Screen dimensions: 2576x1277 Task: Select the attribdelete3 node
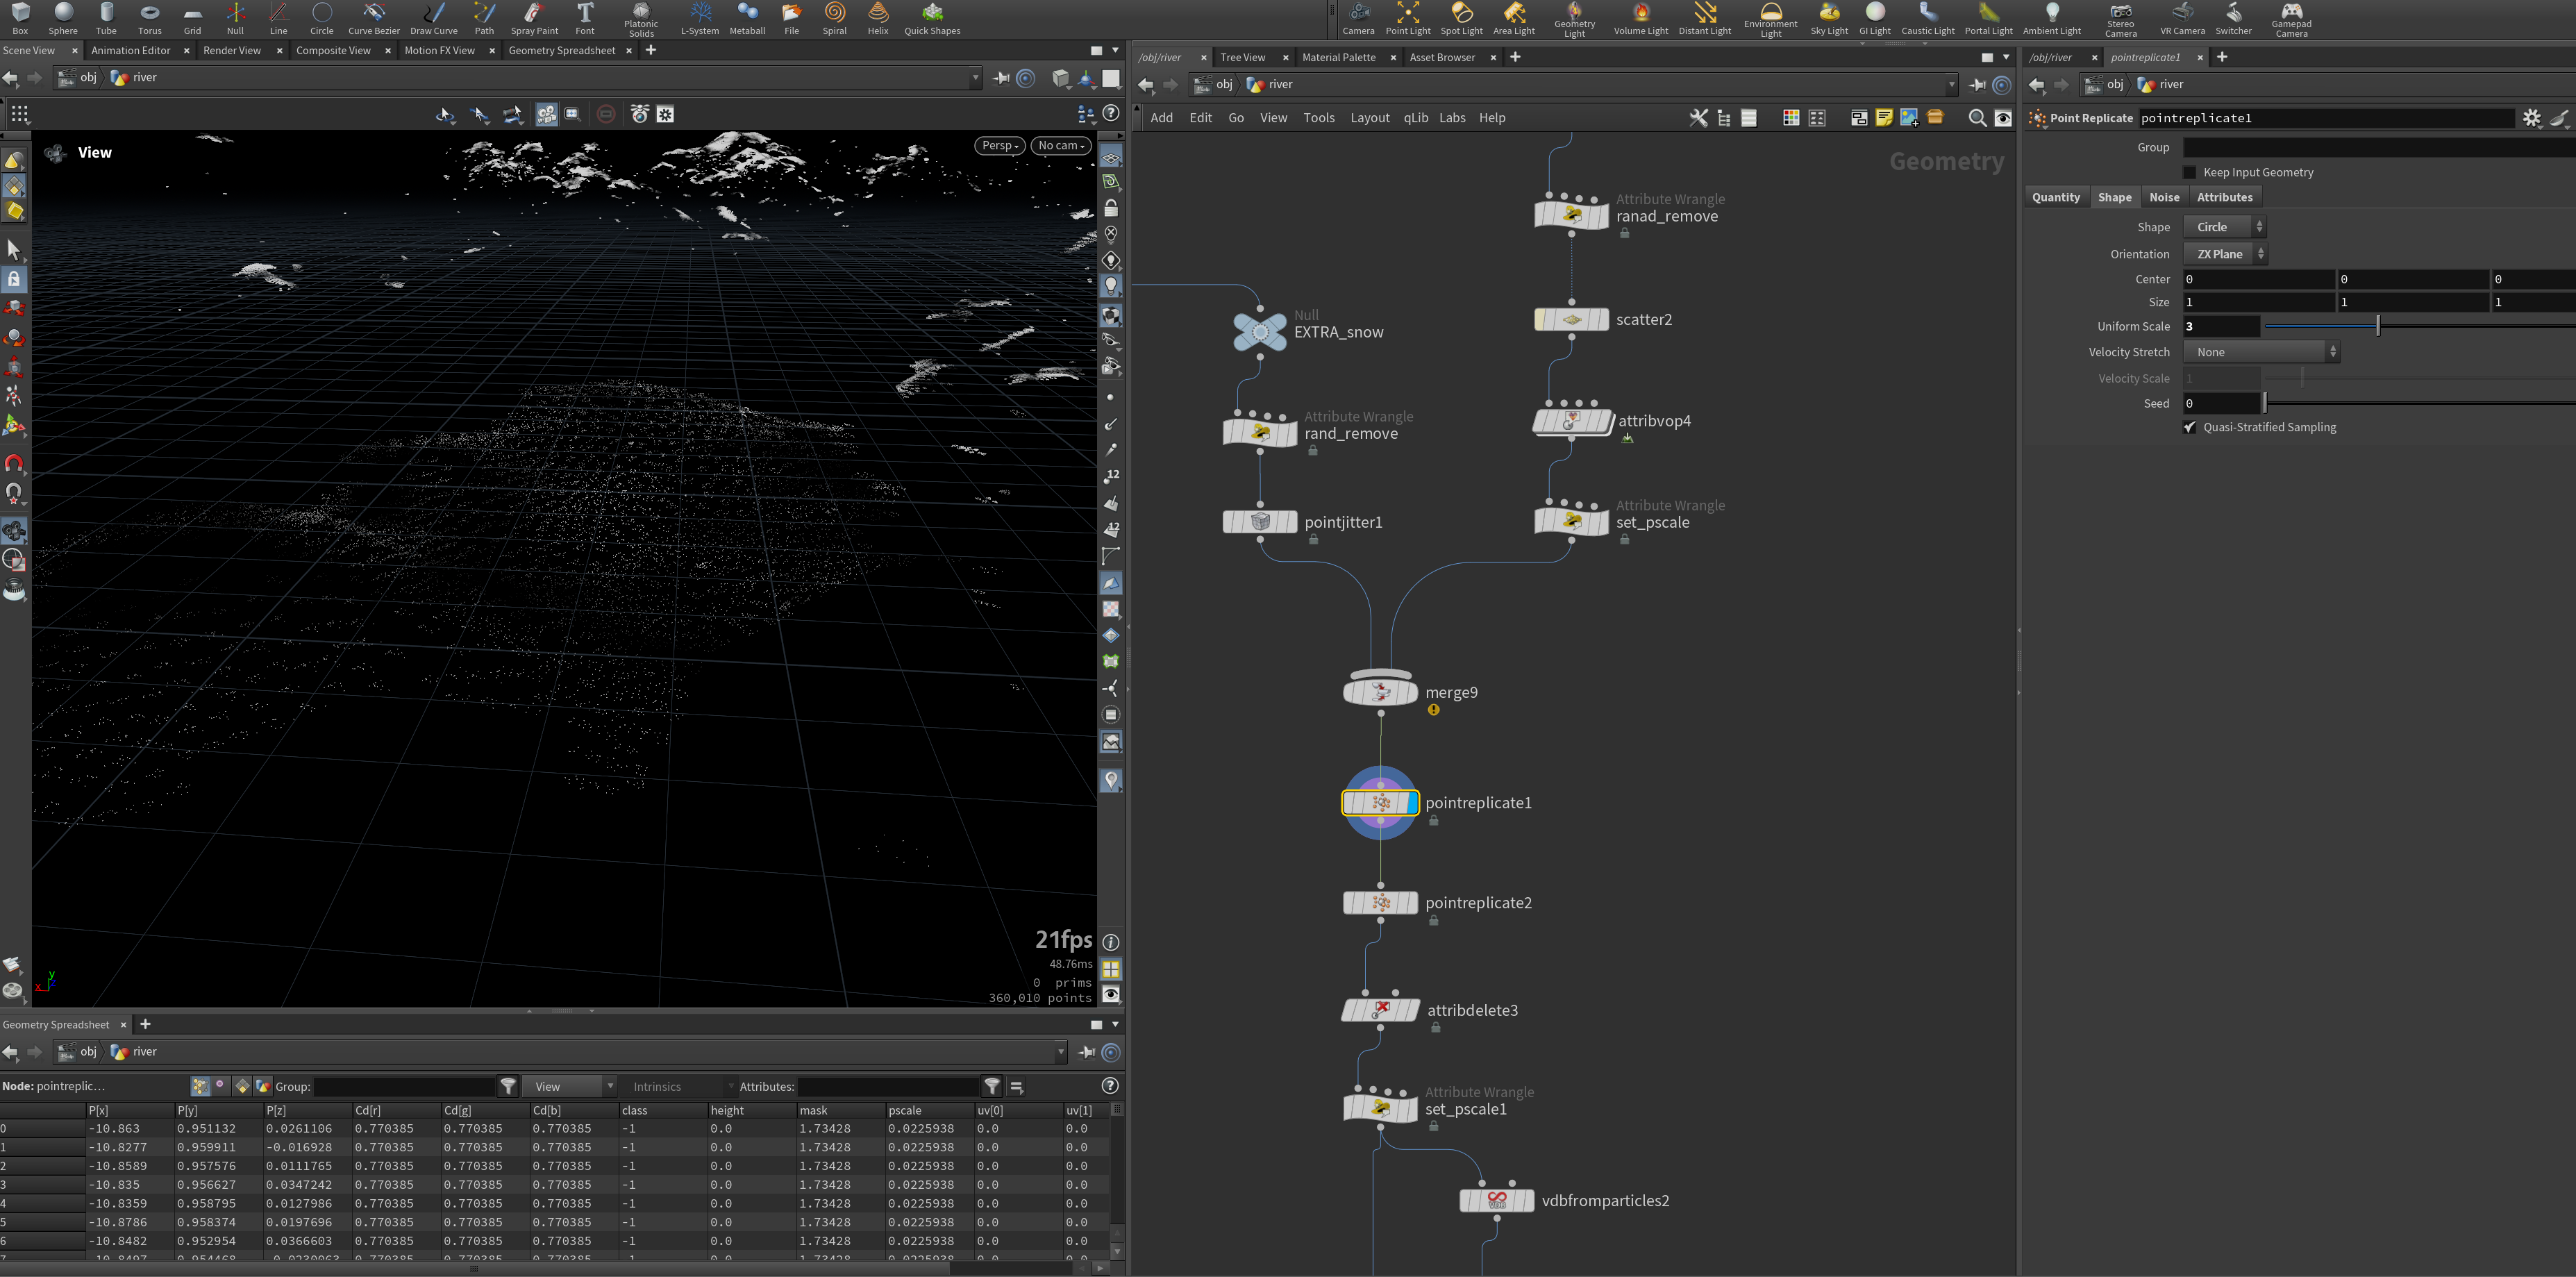point(1380,1010)
